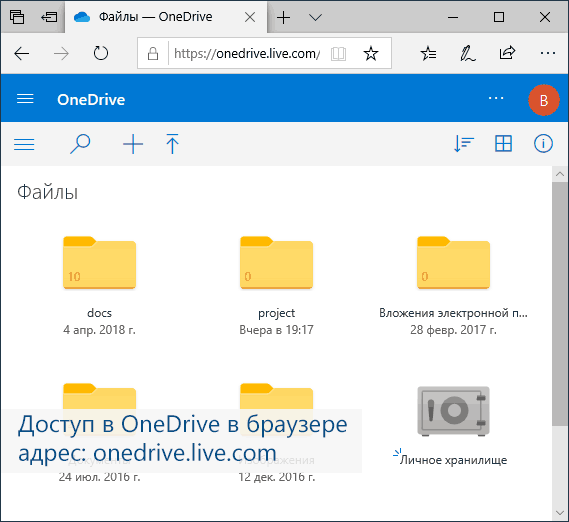Open the tabs you've set aside icon
This screenshot has width=569, height=522.
click(17, 17)
